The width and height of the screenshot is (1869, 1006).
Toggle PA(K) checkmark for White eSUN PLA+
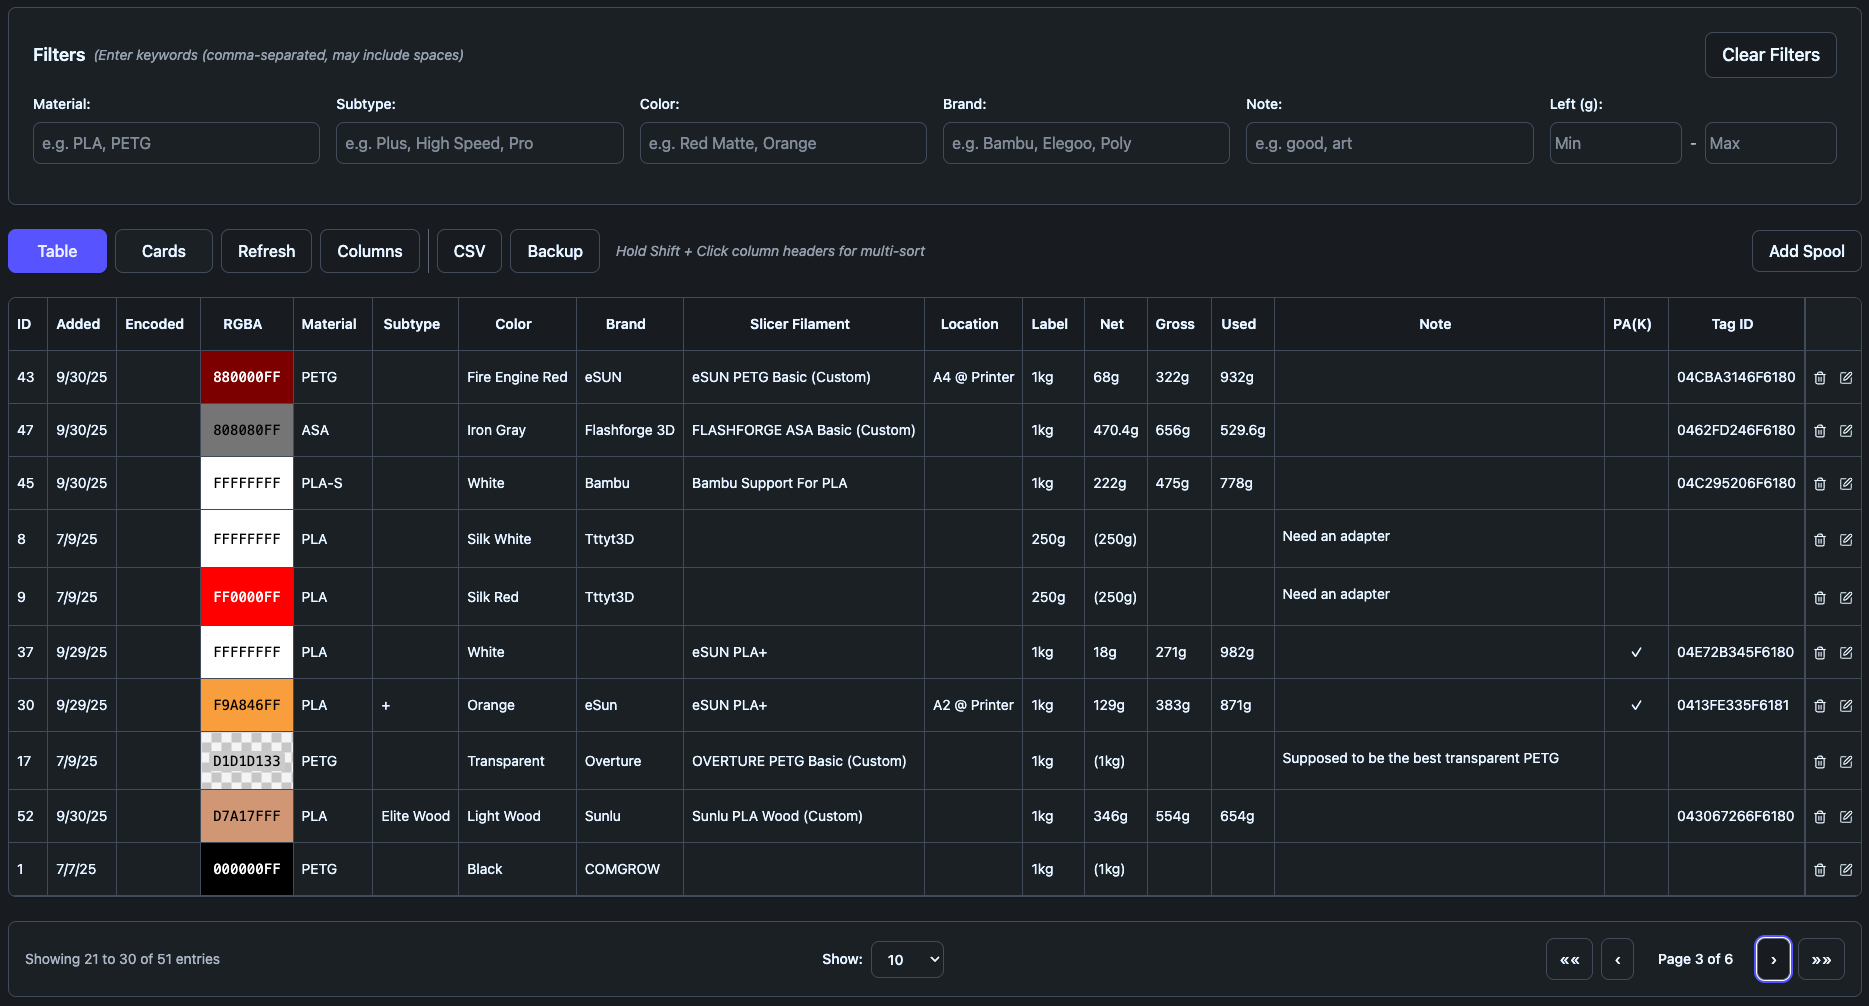click(x=1636, y=653)
